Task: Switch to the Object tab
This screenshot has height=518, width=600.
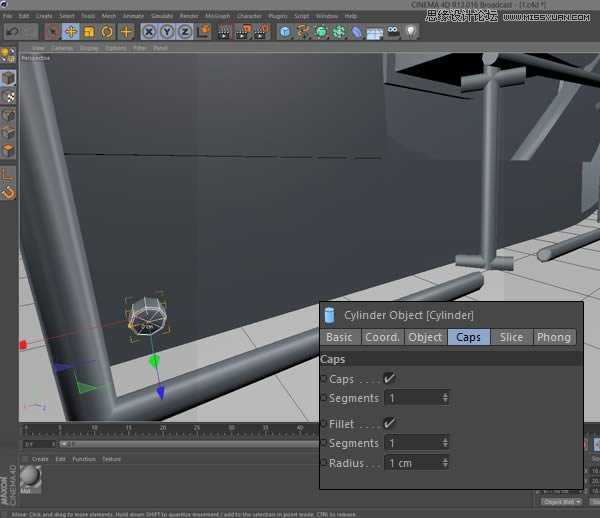Action: click(425, 337)
